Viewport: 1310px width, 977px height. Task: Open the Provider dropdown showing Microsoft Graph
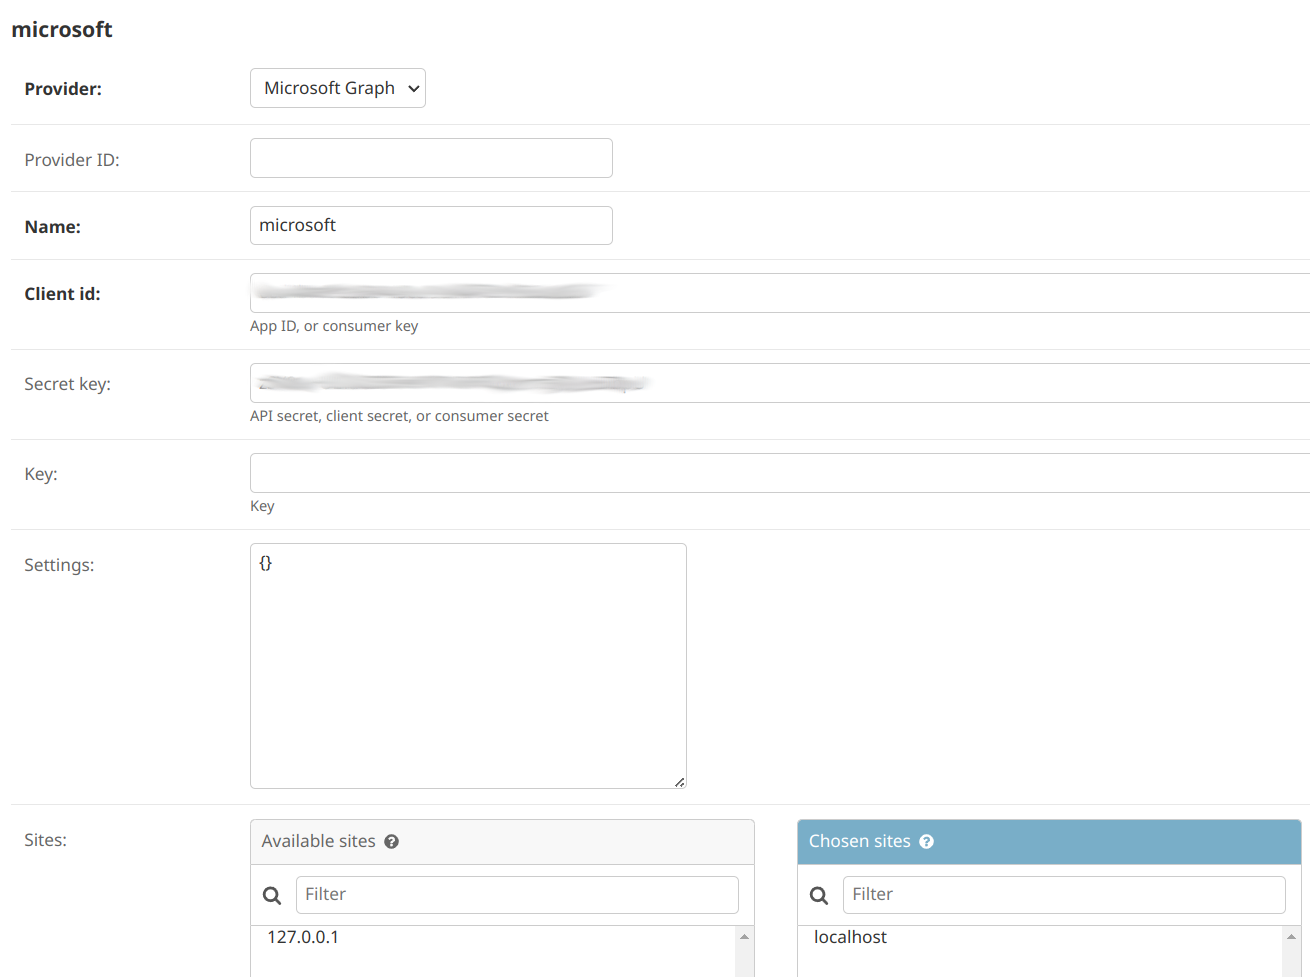point(338,88)
